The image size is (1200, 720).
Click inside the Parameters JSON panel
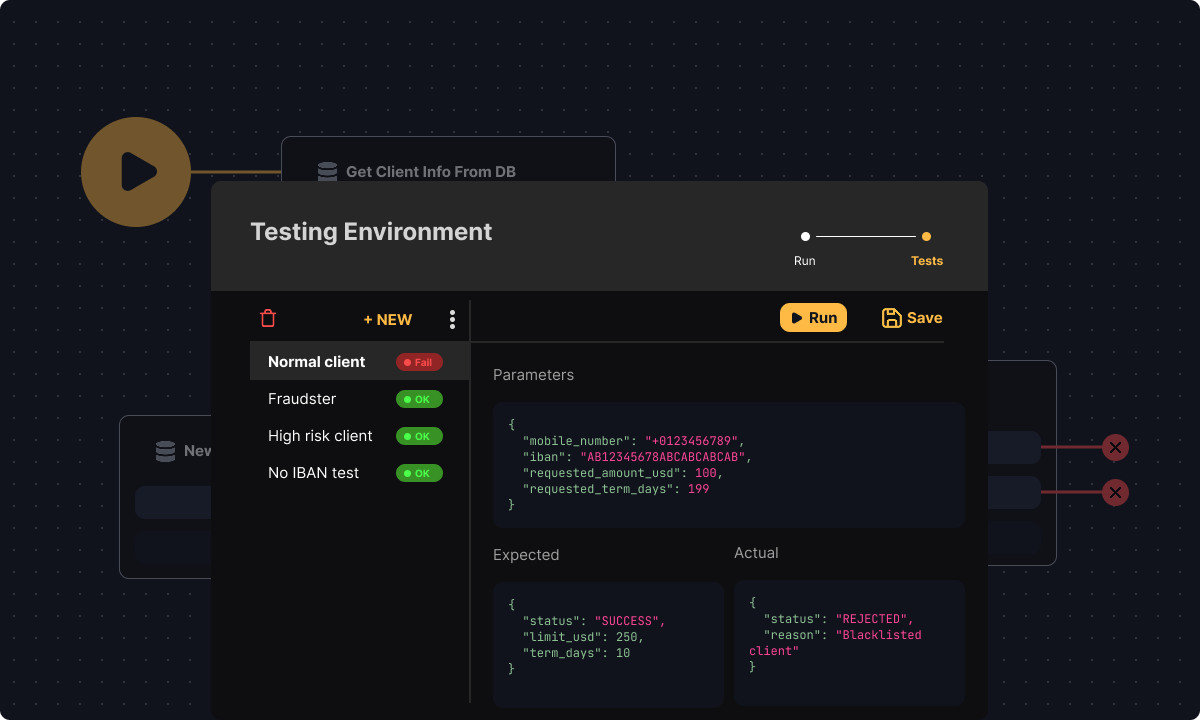pos(728,464)
